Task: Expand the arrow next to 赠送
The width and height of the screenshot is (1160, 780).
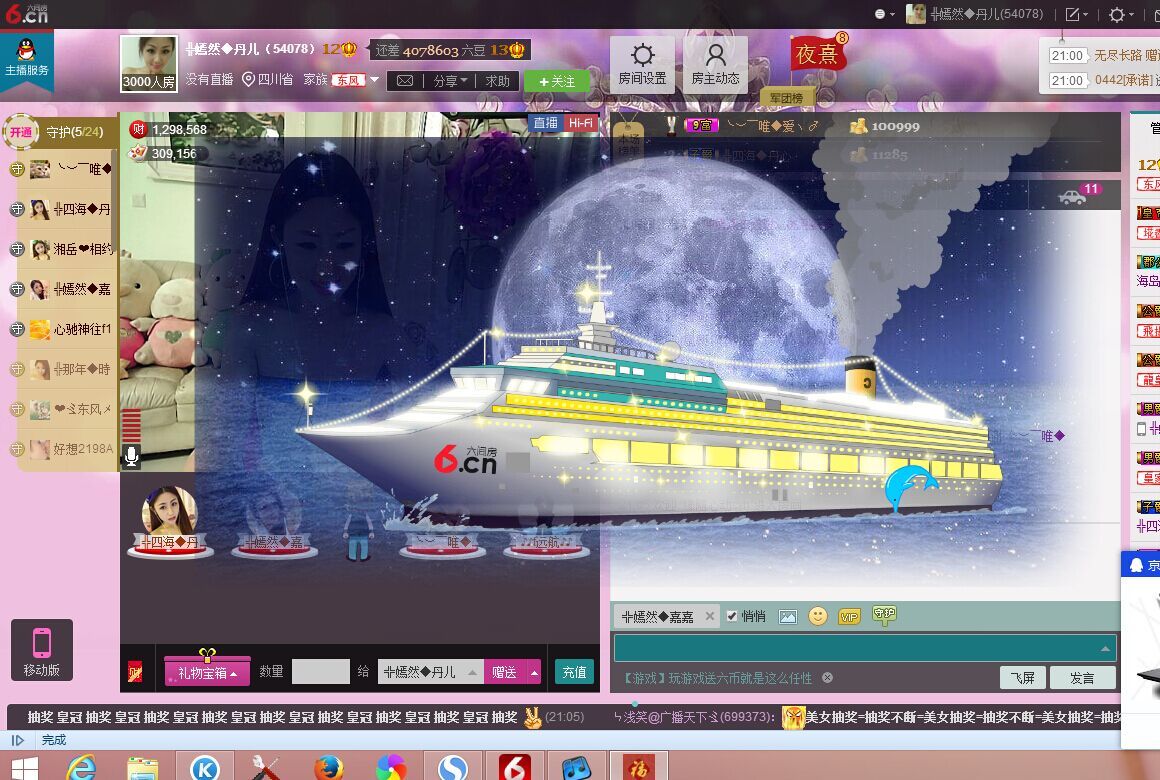Action: [x=534, y=672]
